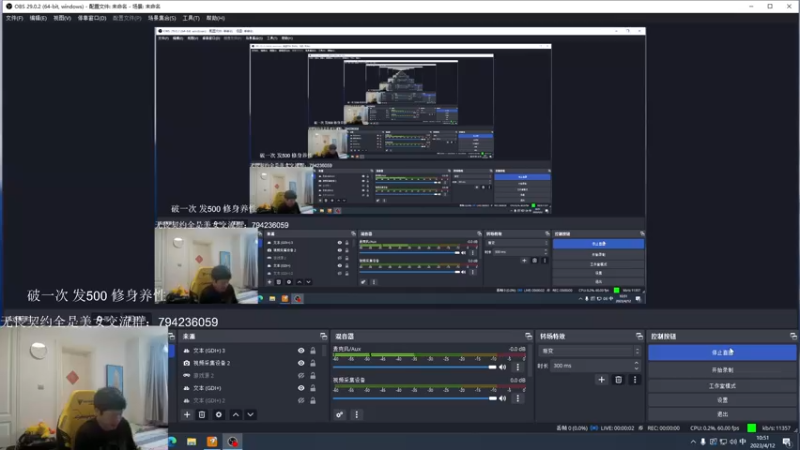Delete transition with trash icon
The image size is (800, 450).
618,380
